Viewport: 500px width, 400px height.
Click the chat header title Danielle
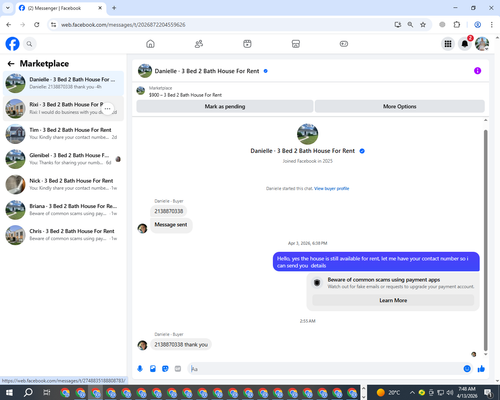click(207, 71)
